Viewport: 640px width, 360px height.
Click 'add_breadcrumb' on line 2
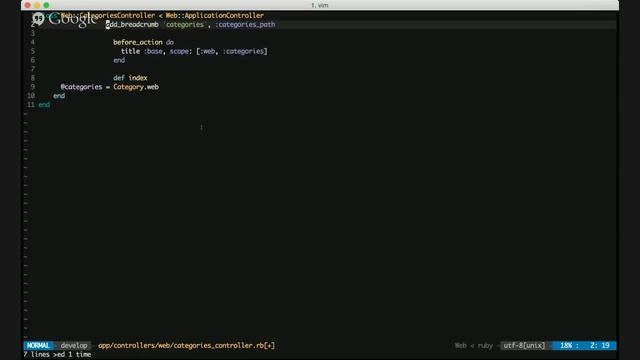click(132, 24)
